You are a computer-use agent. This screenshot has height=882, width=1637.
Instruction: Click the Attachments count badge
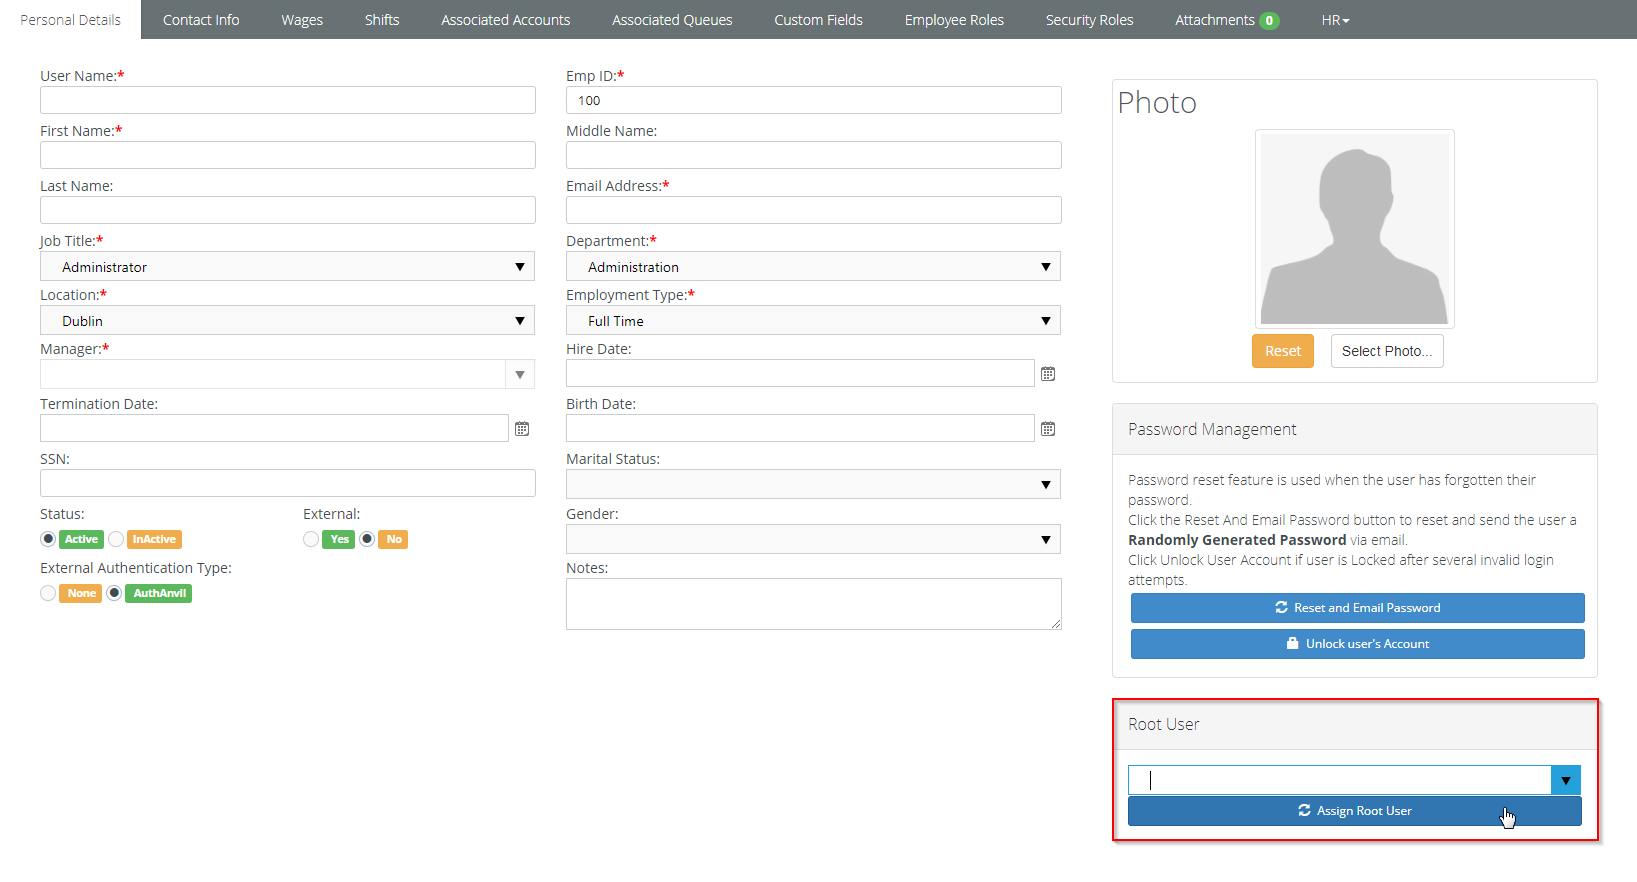[x=1269, y=21]
